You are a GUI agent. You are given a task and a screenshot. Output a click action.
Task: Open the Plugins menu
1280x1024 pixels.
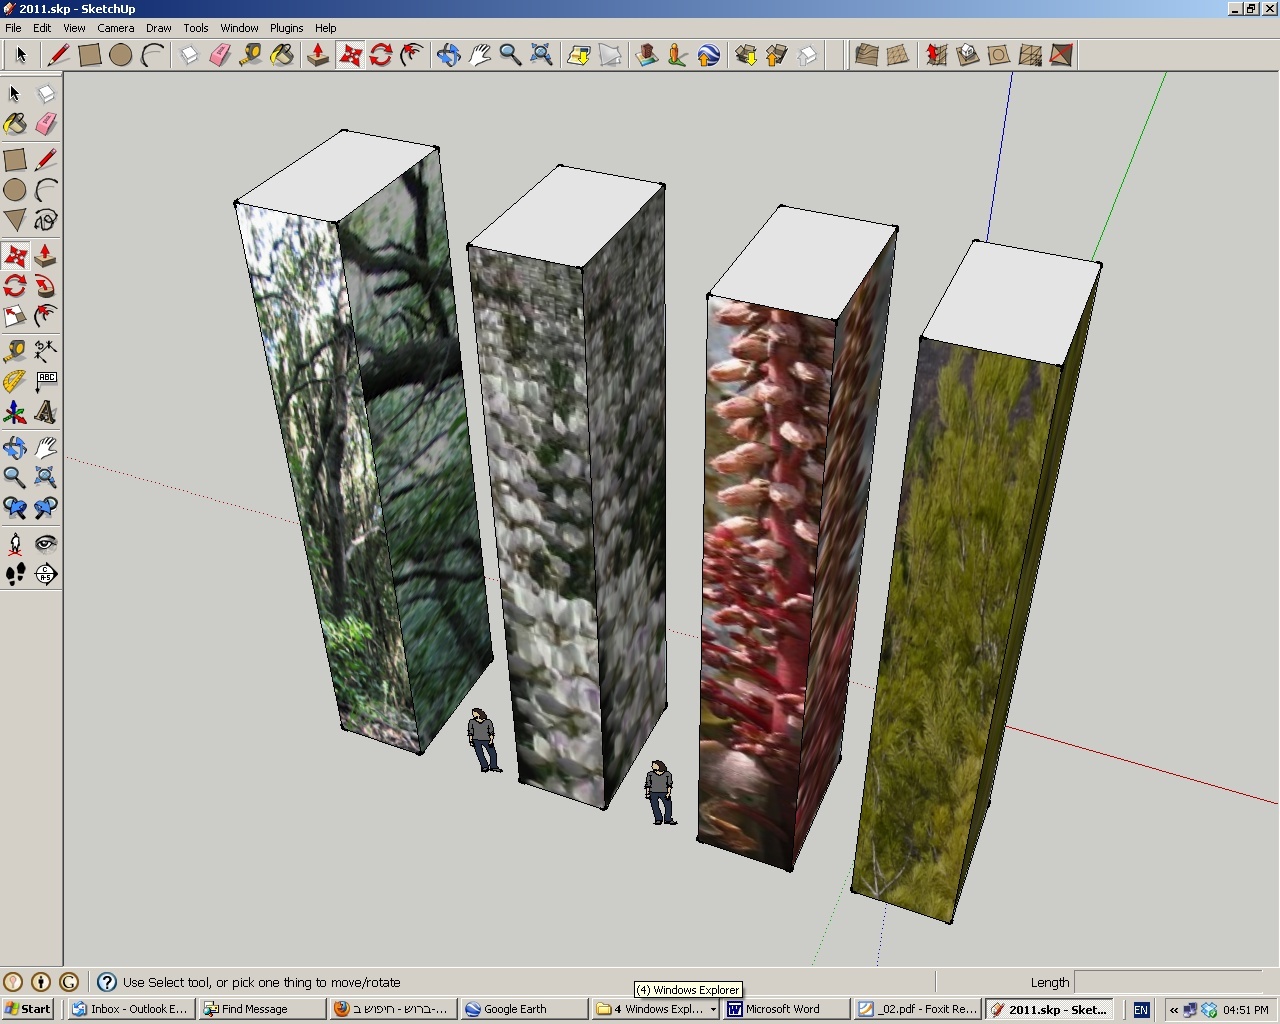(x=287, y=28)
